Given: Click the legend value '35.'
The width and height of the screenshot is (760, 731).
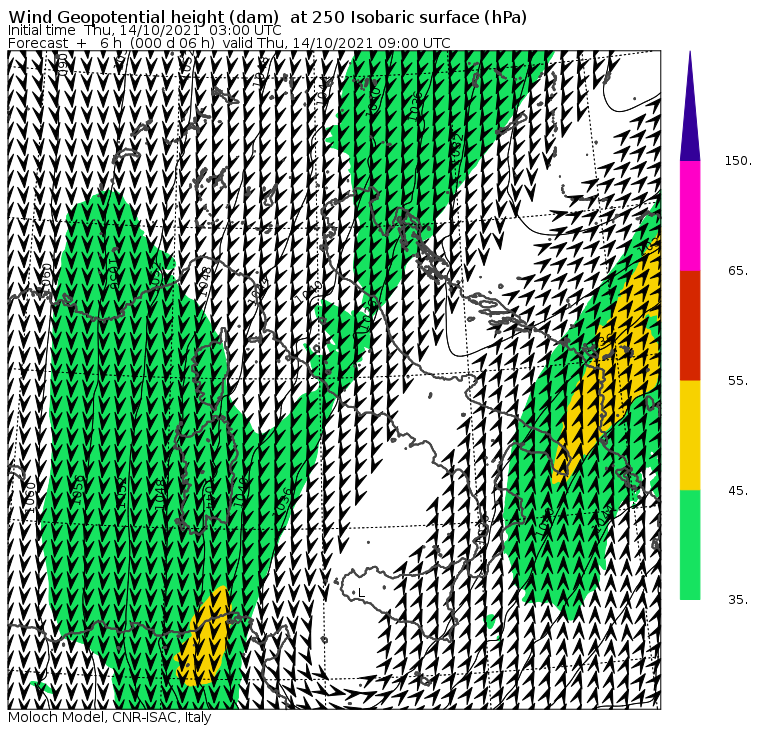Looking at the screenshot, I should click(738, 600).
